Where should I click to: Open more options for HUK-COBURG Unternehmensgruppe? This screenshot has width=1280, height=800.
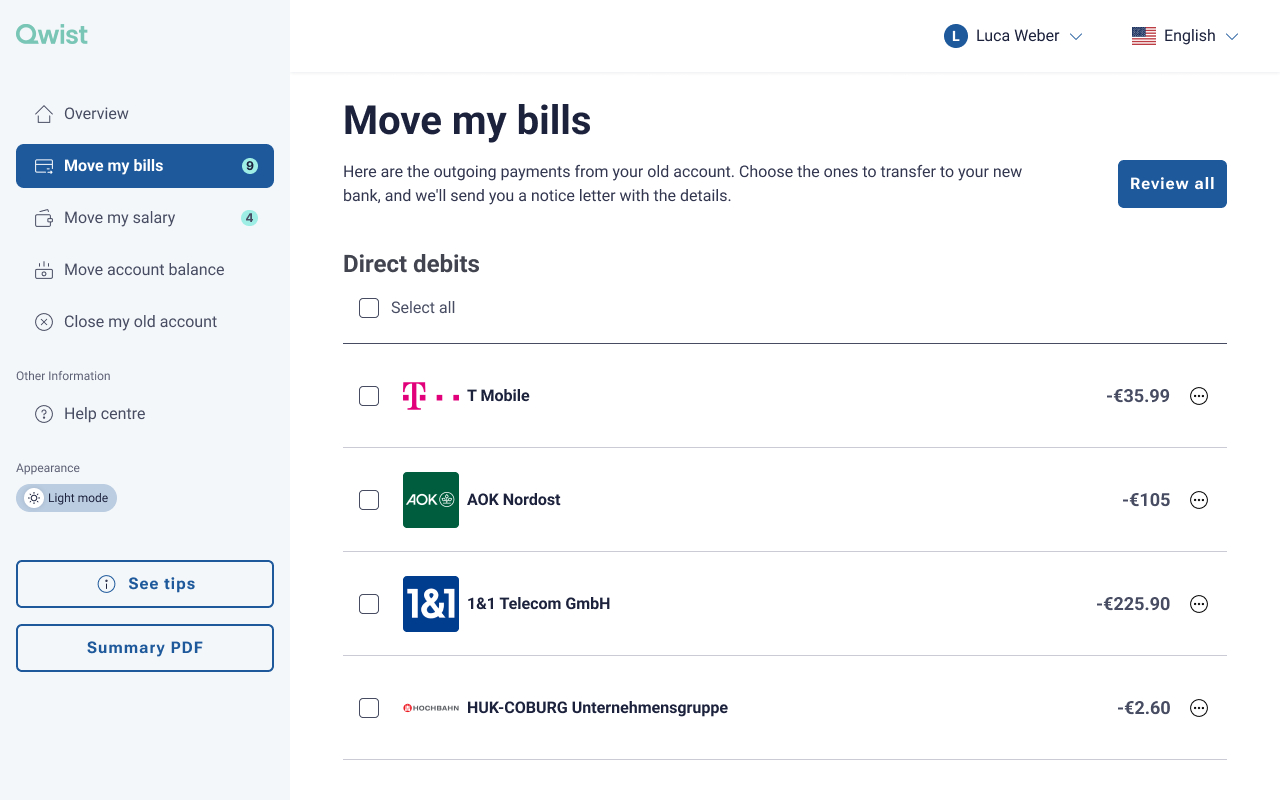(1199, 708)
